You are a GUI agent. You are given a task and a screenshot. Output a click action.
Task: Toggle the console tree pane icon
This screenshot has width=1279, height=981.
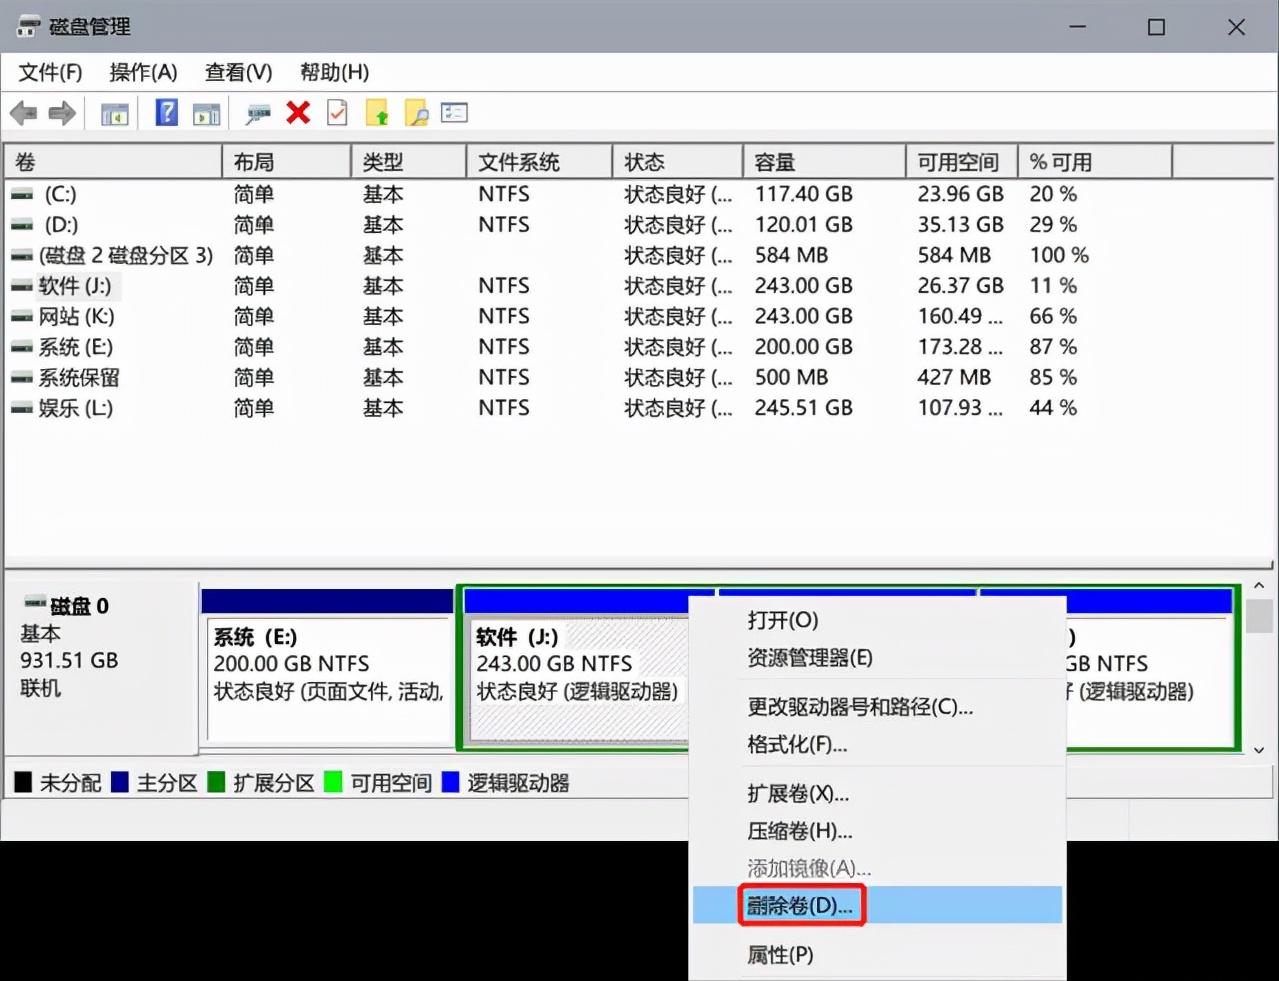[113, 112]
